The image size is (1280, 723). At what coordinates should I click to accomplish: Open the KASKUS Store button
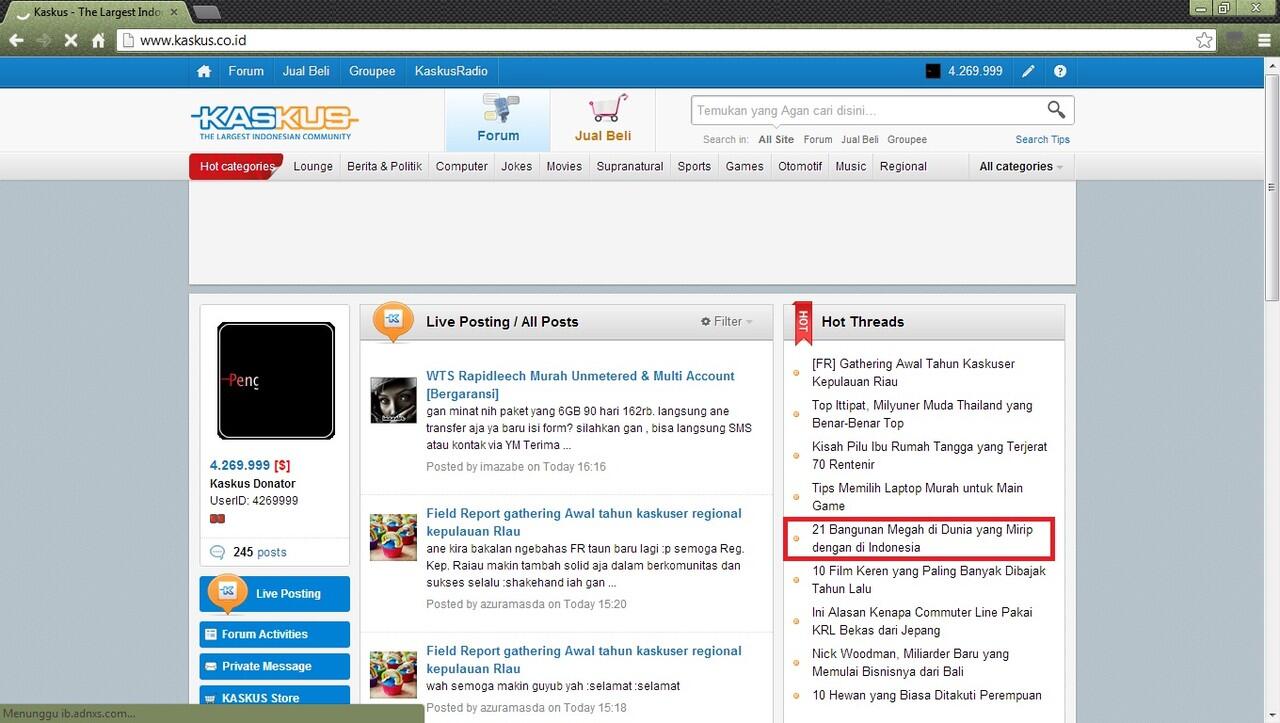(x=275, y=697)
